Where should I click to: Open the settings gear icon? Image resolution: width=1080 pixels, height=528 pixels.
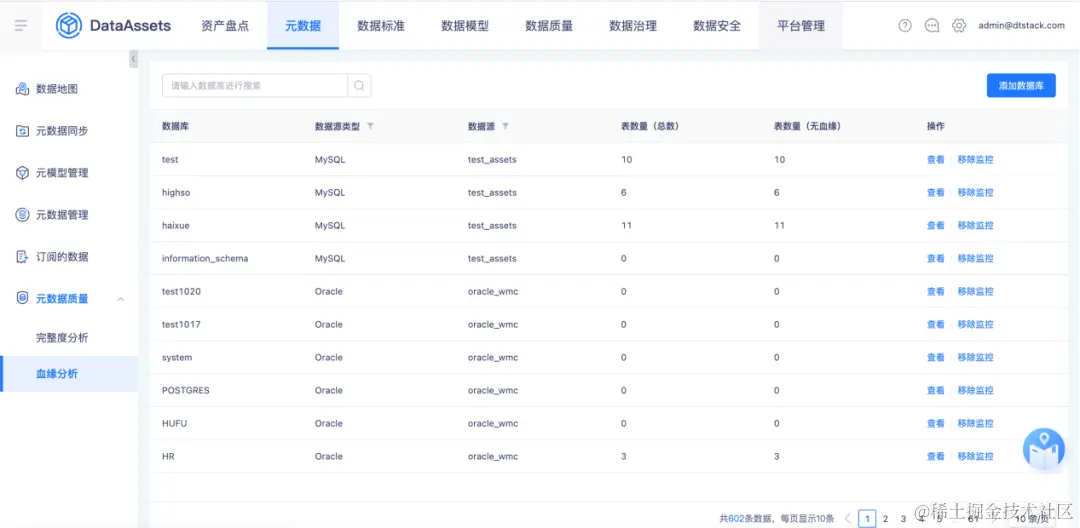pyautogui.click(x=959, y=25)
